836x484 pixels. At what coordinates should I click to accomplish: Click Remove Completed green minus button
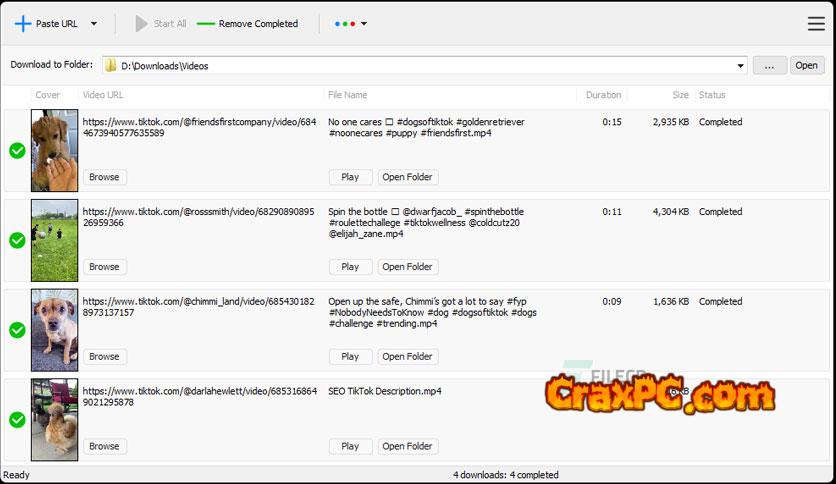pyautogui.click(x=247, y=23)
